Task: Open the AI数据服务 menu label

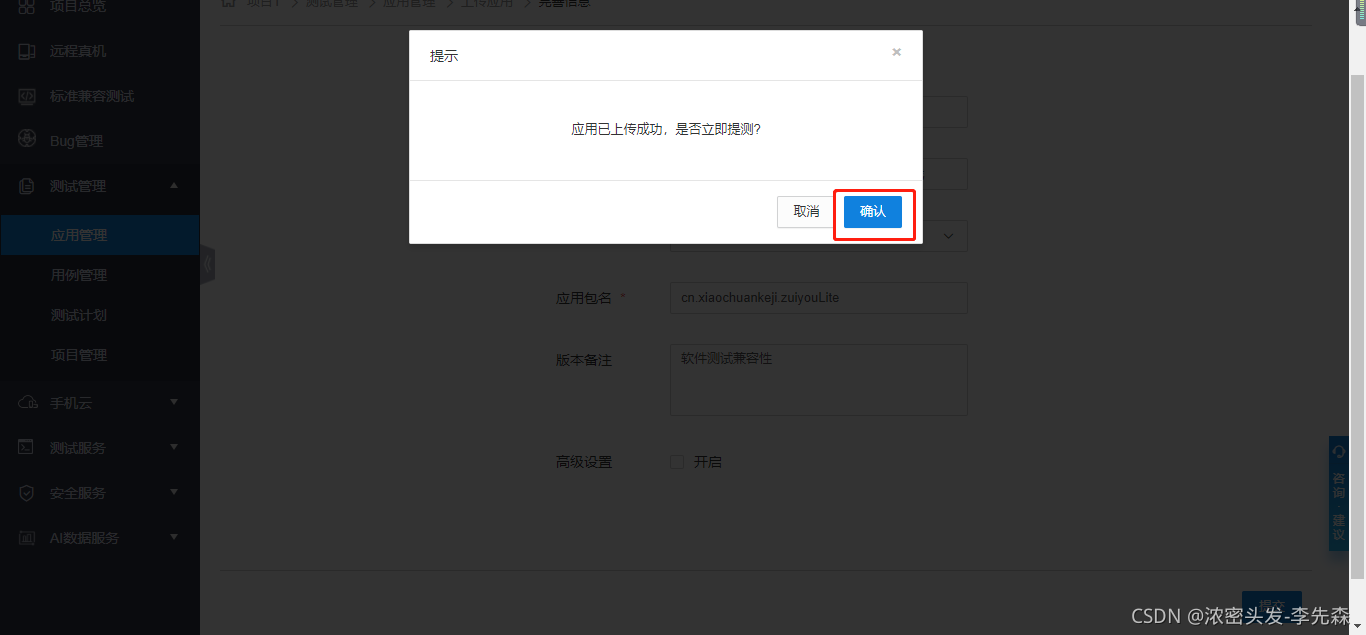Action: (x=85, y=538)
